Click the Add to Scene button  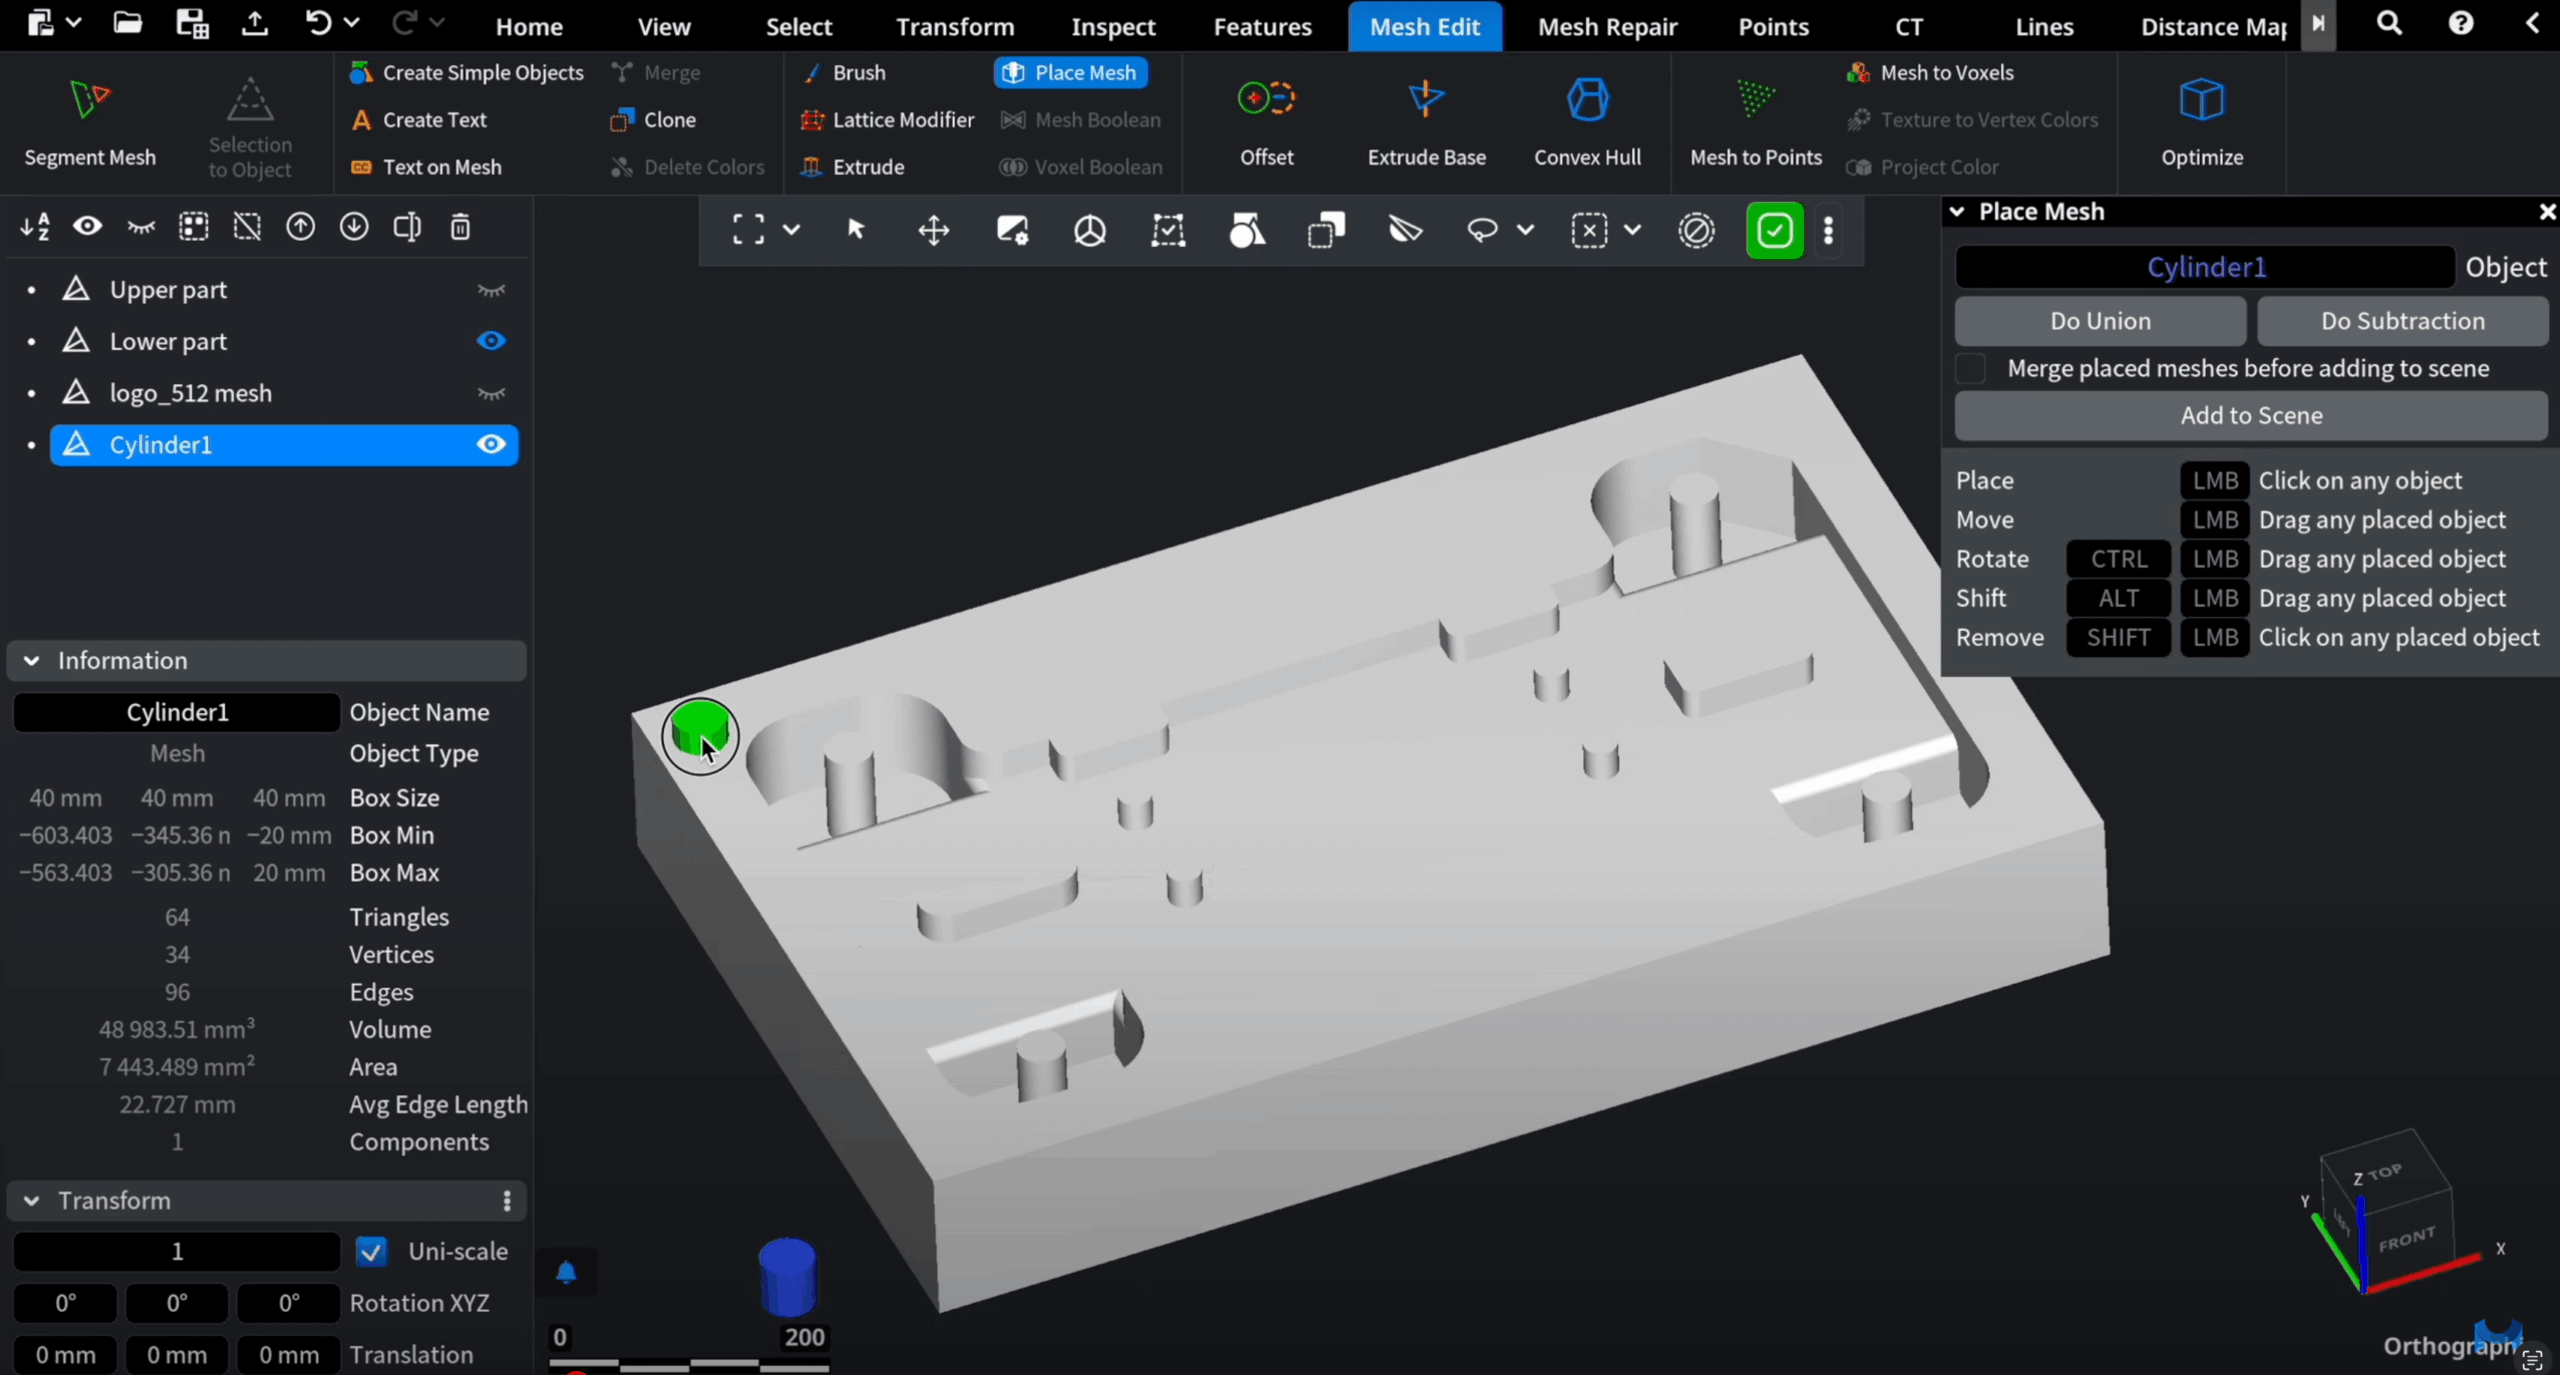(x=2250, y=415)
